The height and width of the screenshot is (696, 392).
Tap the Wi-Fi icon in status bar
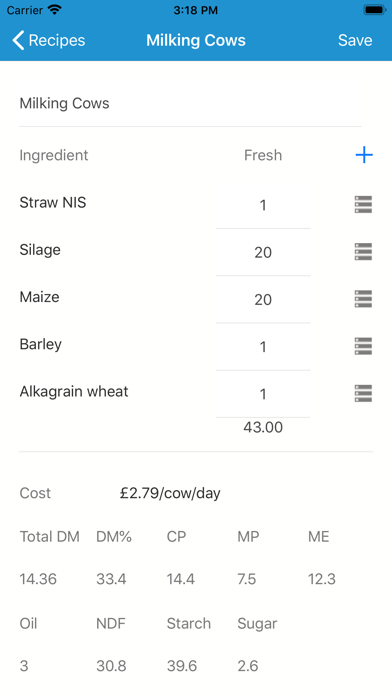(x=55, y=9)
